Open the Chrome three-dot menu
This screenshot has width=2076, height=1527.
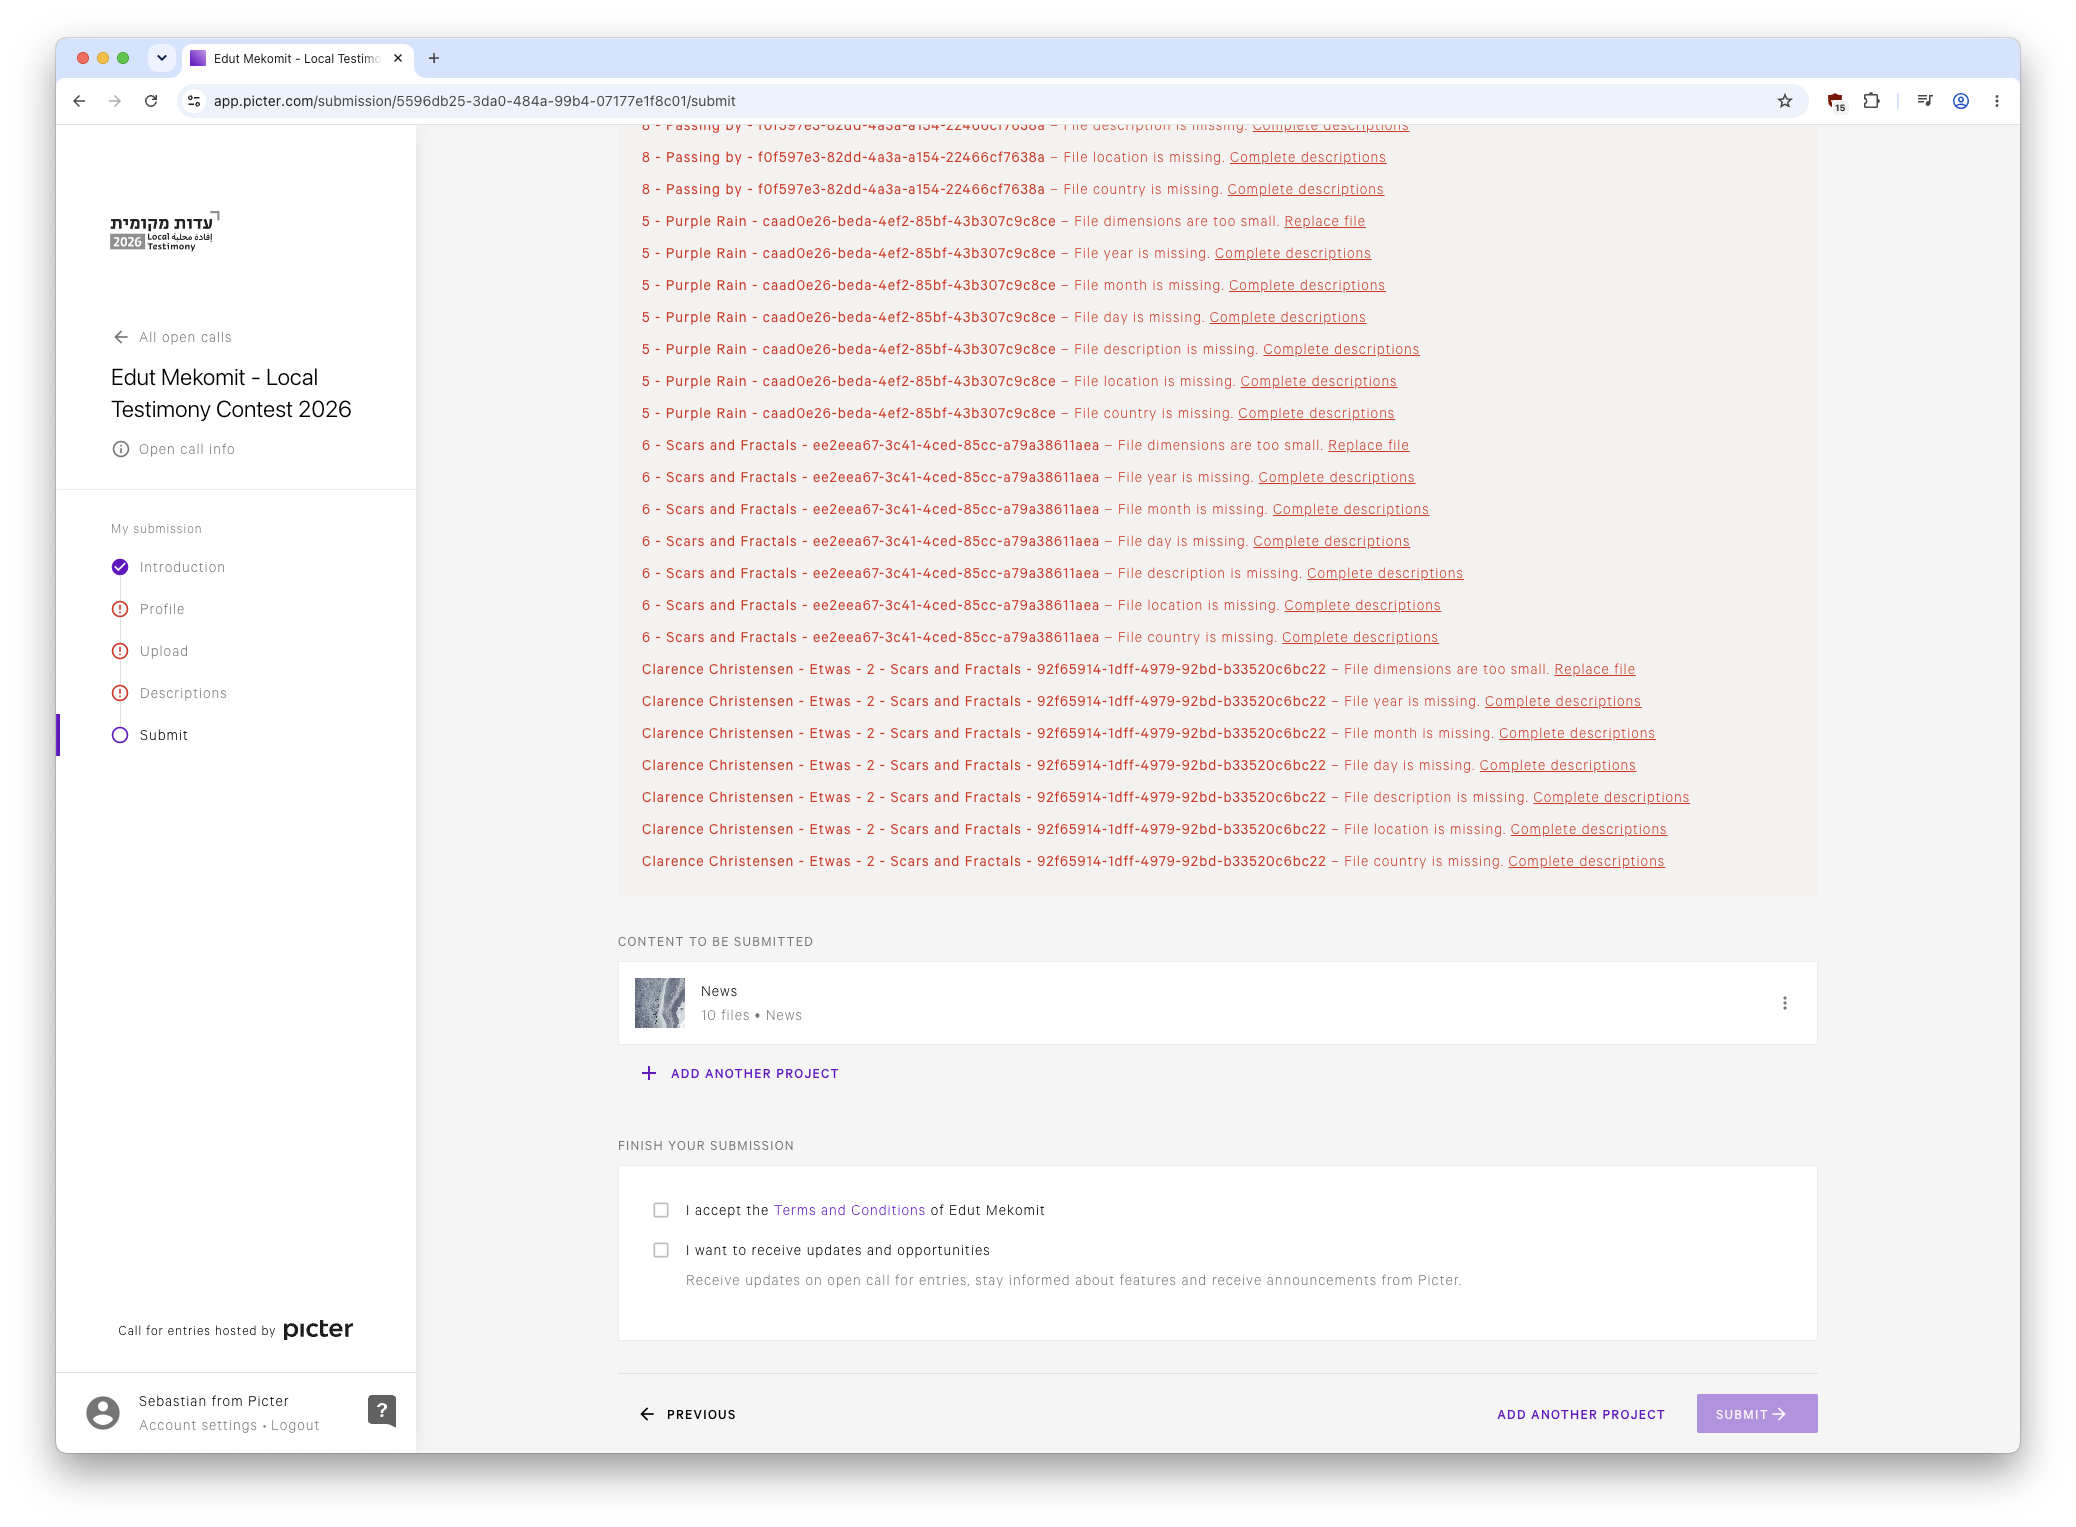click(x=1997, y=101)
